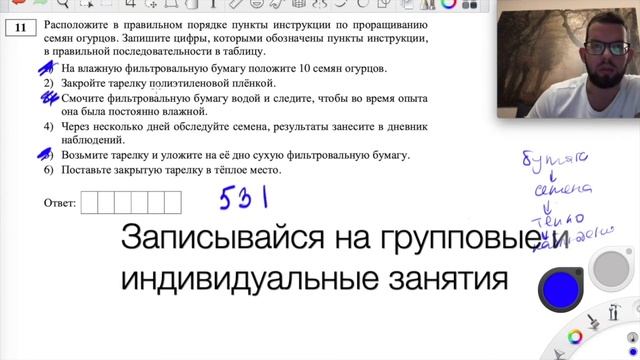
Task: Open tools menu in corner lagoon
Action: (x=614, y=312)
